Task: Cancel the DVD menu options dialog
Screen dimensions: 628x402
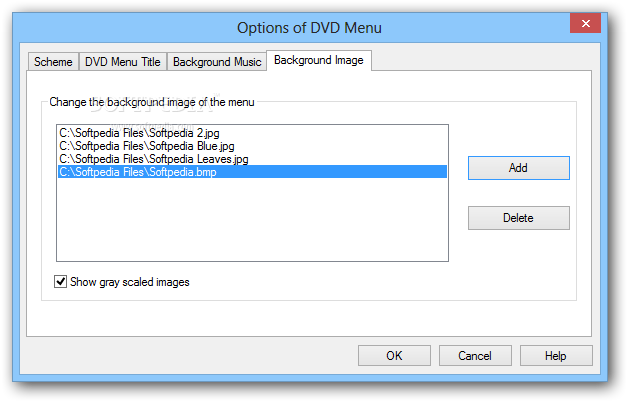Action: (475, 356)
